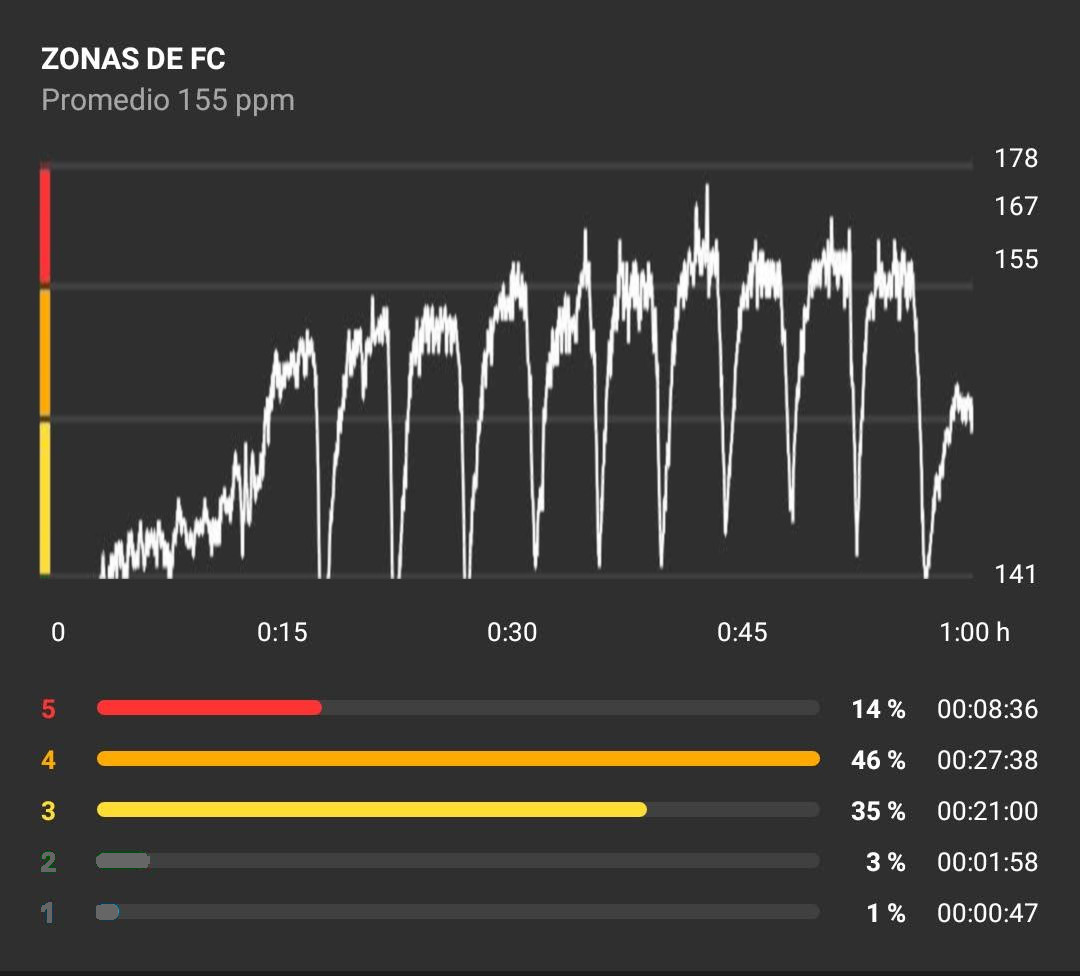Click the 0:45 time axis label
Screen dimensions: 1080x976
coord(742,632)
